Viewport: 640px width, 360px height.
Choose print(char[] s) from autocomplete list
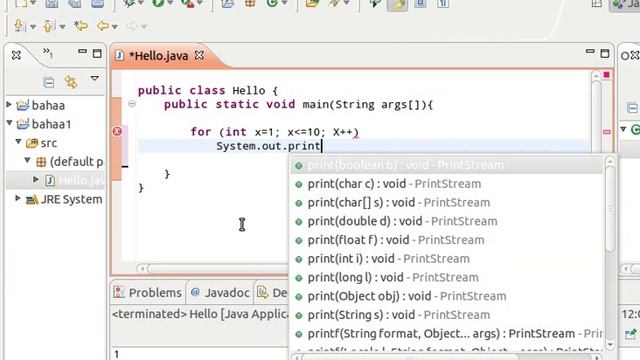(446, 202)
